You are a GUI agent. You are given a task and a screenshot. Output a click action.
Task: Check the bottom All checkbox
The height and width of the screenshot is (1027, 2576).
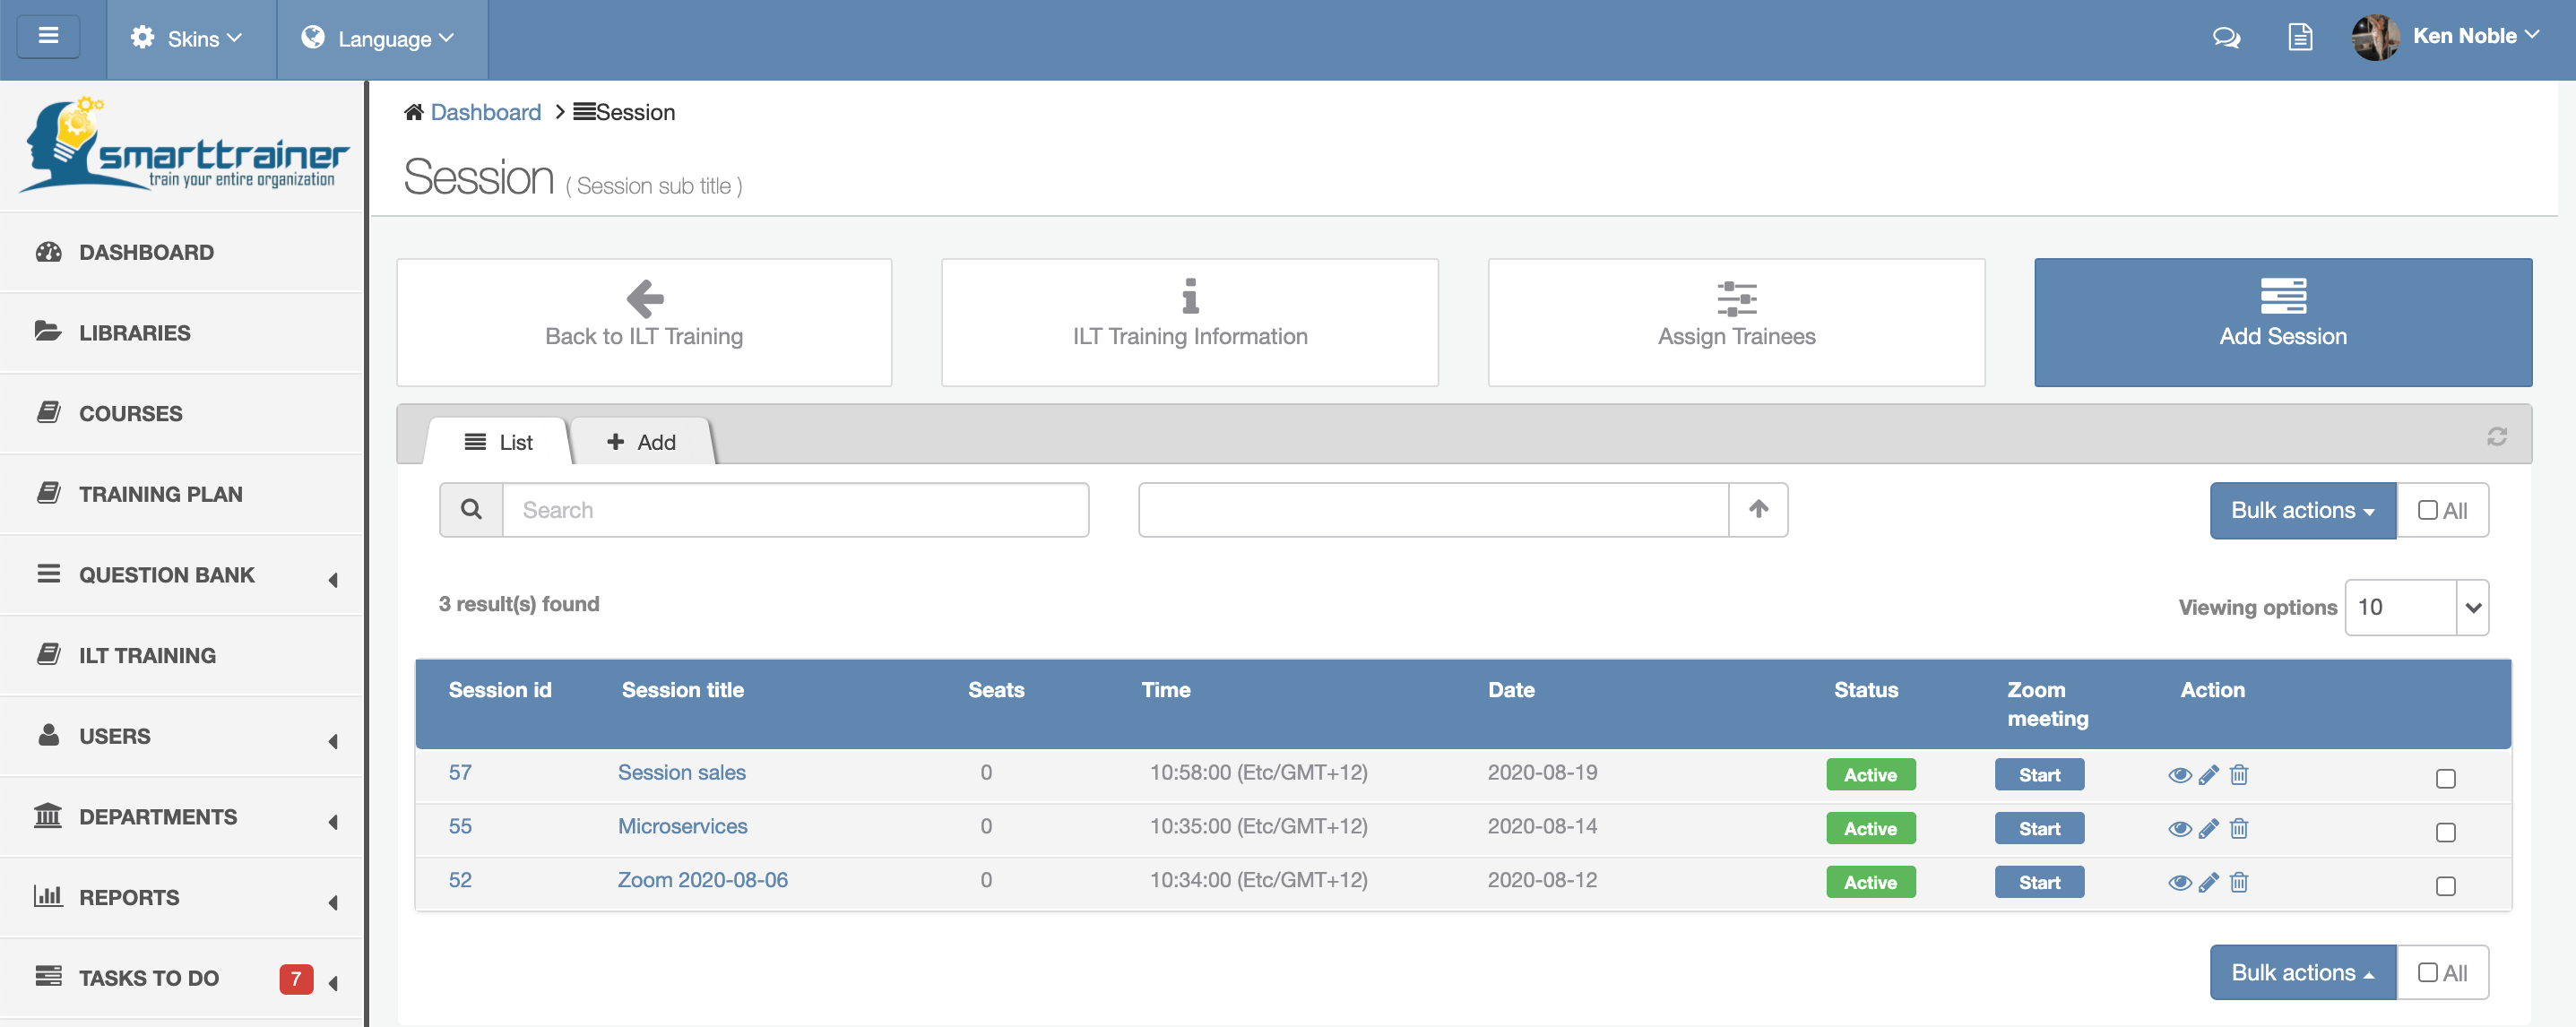point(2427,972)
